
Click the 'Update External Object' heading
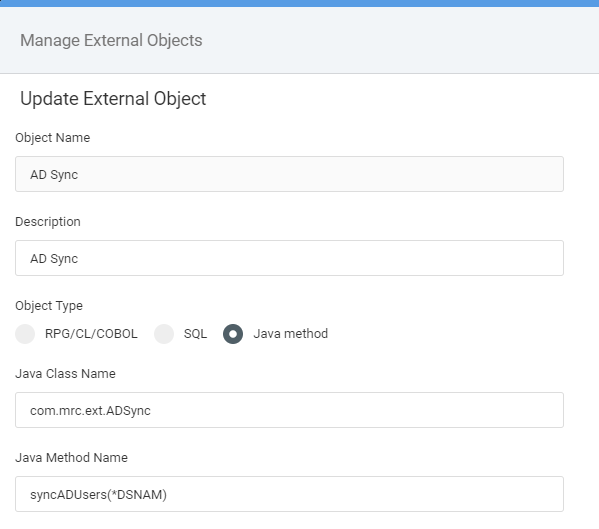tap(113, 99)
